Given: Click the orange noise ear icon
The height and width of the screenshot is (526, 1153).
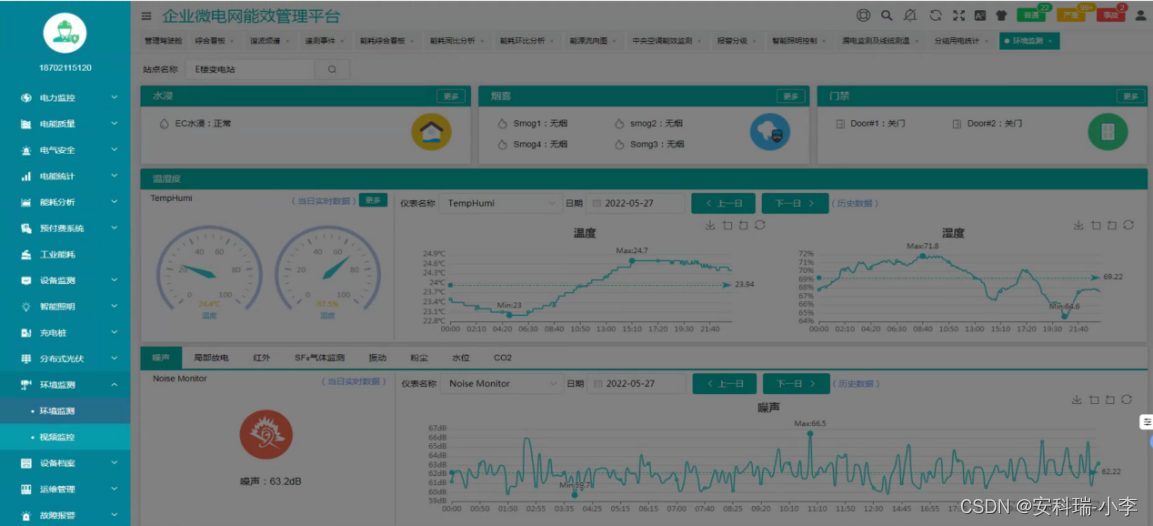Looking at the screenshot, I should [x=266, y=434].
